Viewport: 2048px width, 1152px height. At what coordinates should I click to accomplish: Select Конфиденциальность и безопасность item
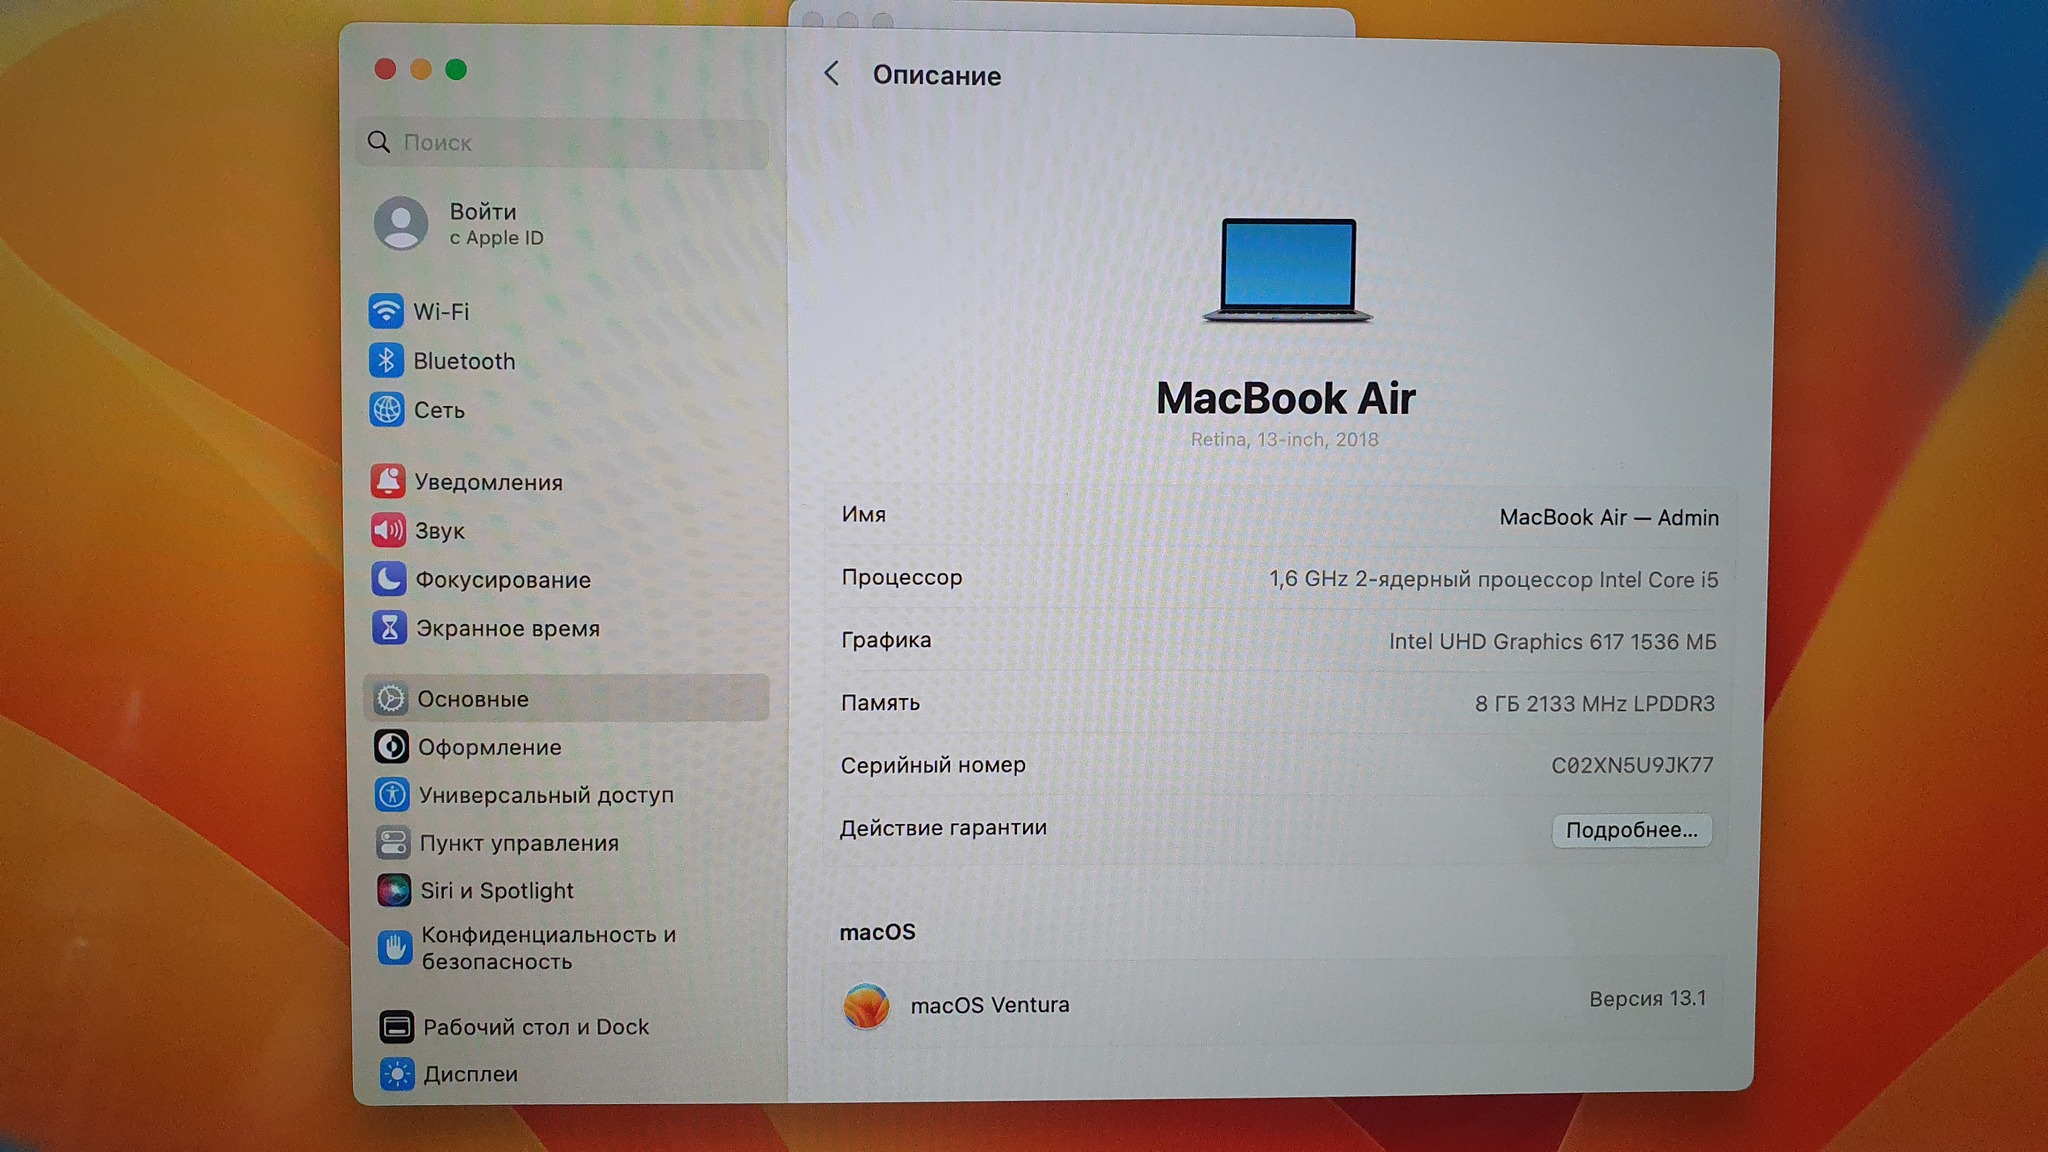[548, 947]
